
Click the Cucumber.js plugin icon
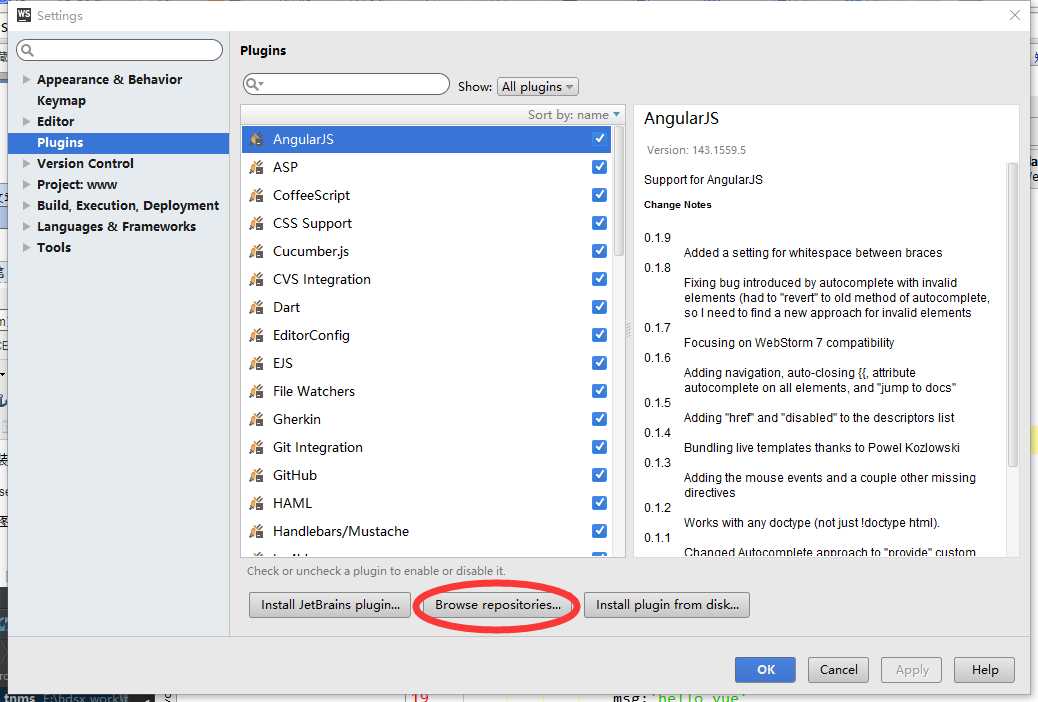(256, 251)
